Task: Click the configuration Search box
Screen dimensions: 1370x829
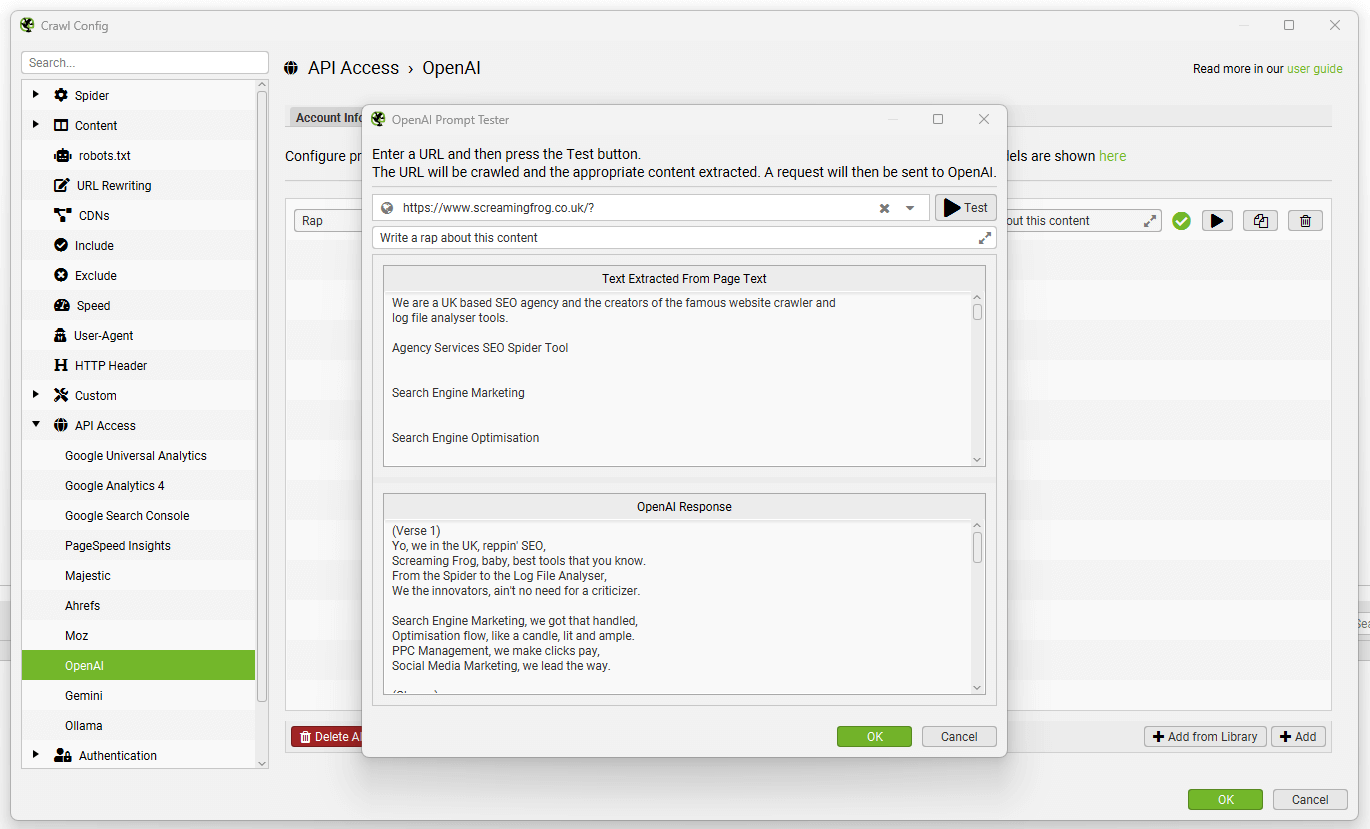Action: (145, 63)
